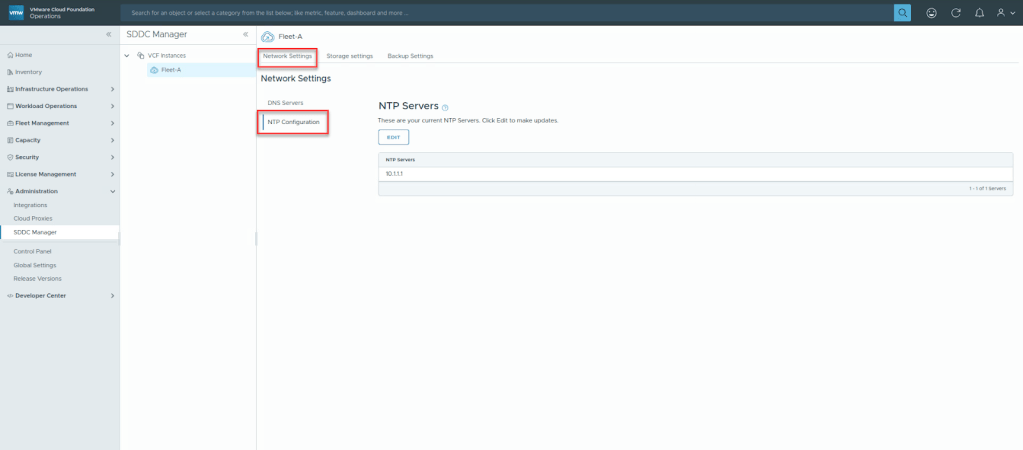Collapse VCF Instances tree node
The height and width of the screenshot is (450, 1023).
tap(127, 55)
